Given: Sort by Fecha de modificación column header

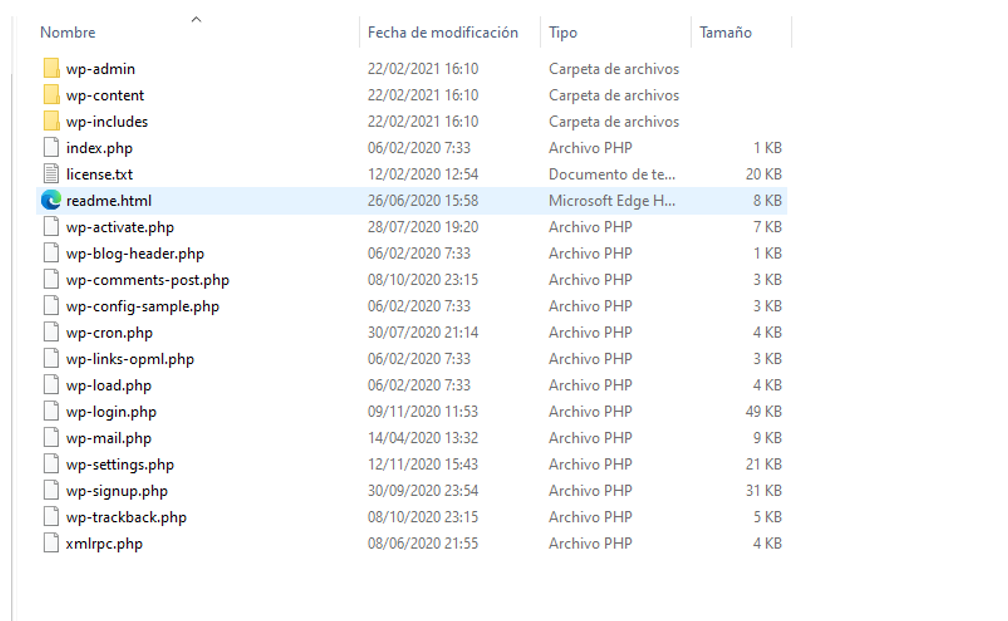Looking at the screenshot, I should pyautogui.click(x=442, y=32).
